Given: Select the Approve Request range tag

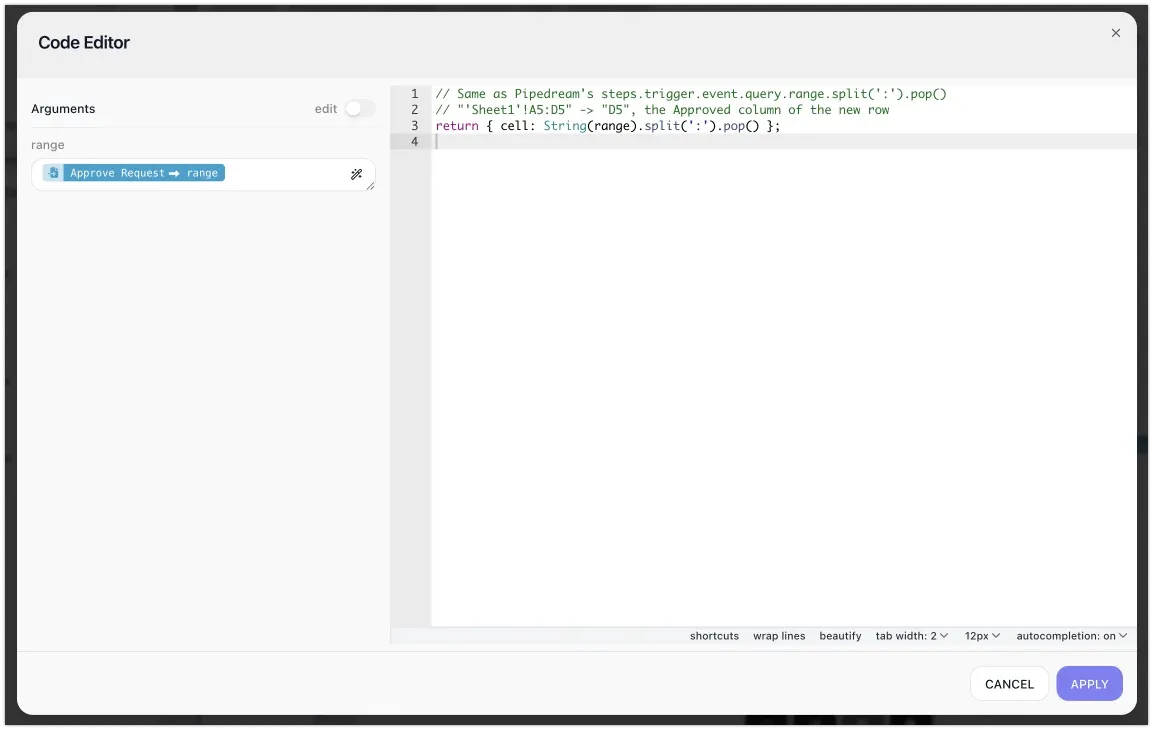Looking at the screenshot, I should [x=134, y=173].
